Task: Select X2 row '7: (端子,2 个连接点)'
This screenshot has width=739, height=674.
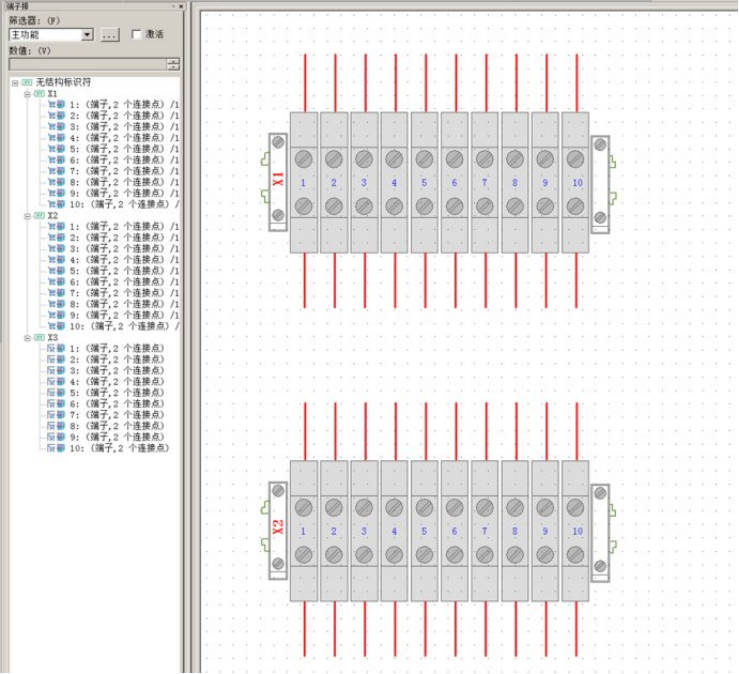Action: [124, 293]
